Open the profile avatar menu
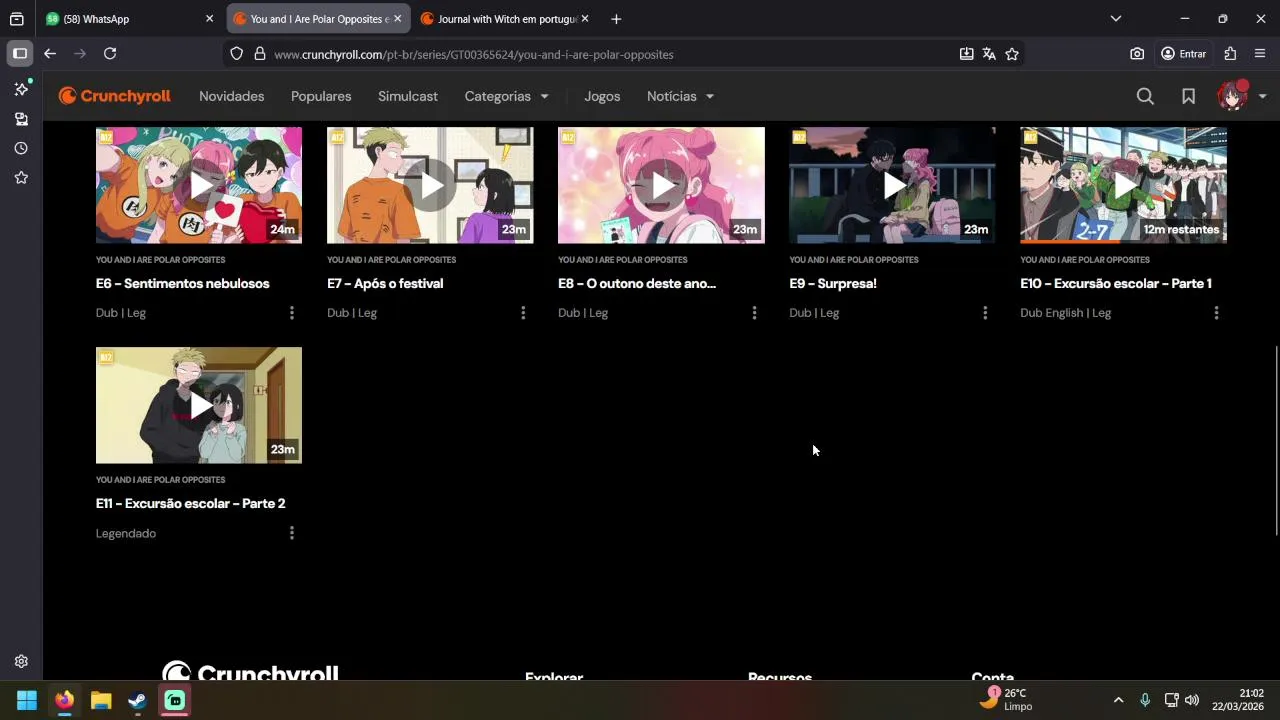 coord(1232,96)
